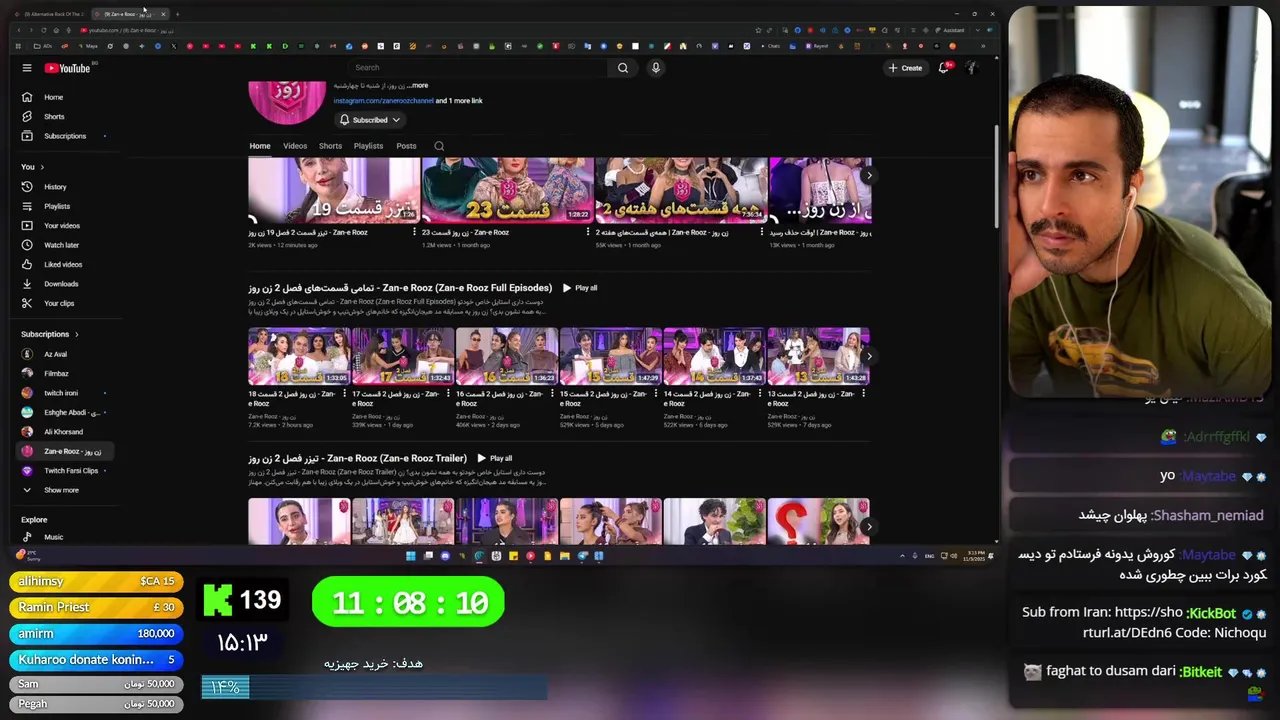
Task: Search within channel using magnifier icon
Action: pyautogui.click(x=439, y=146)
